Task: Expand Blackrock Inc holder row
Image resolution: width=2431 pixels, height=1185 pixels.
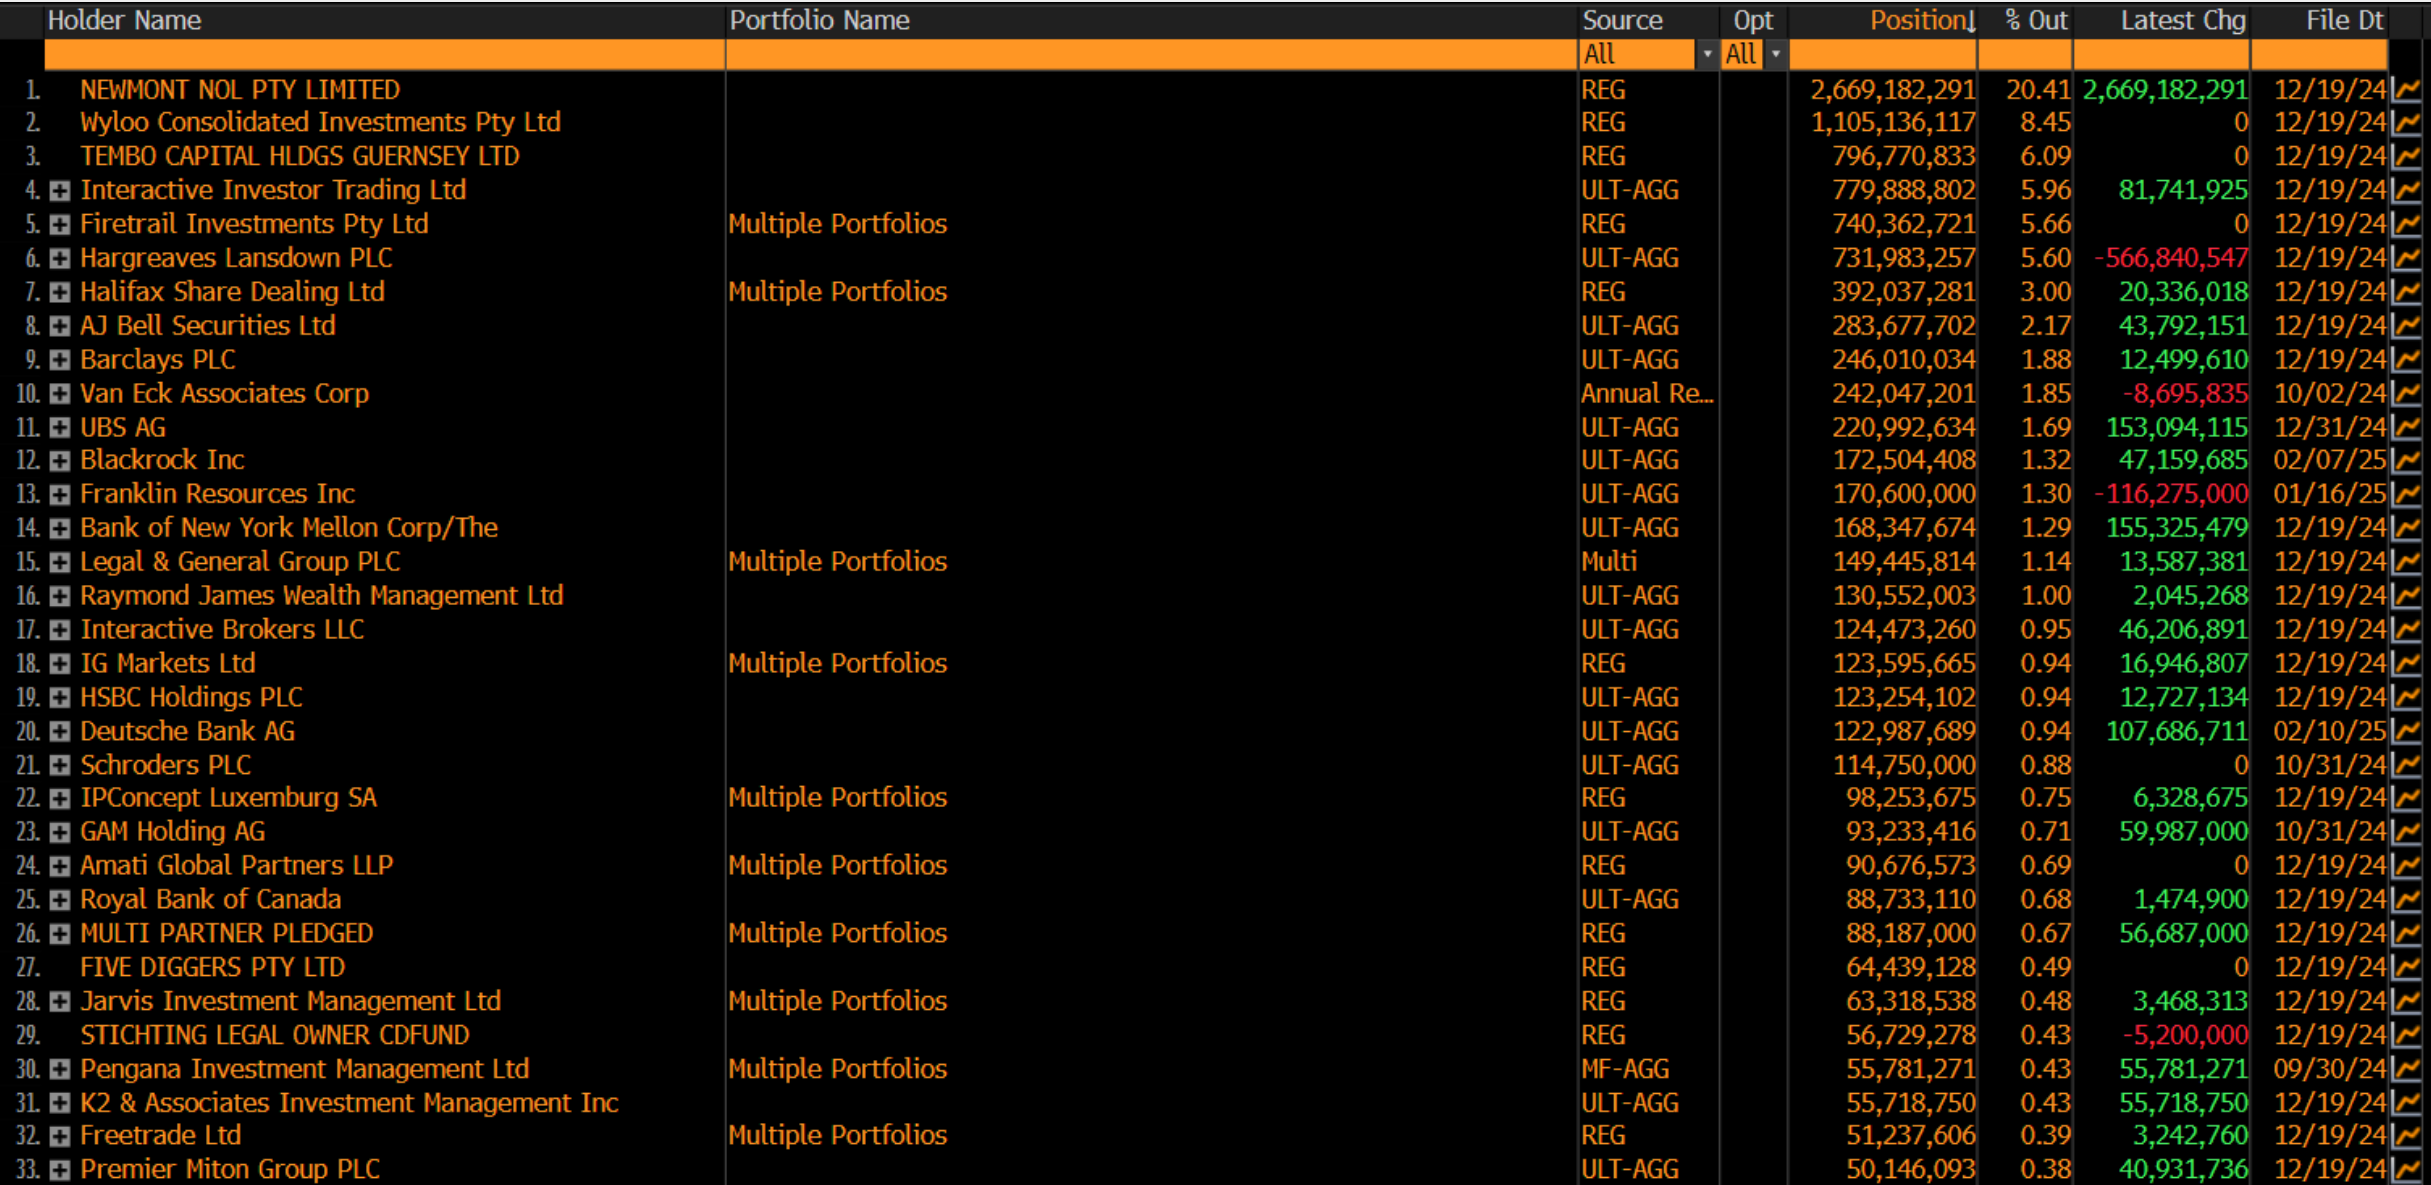Action: pos(60,461)
